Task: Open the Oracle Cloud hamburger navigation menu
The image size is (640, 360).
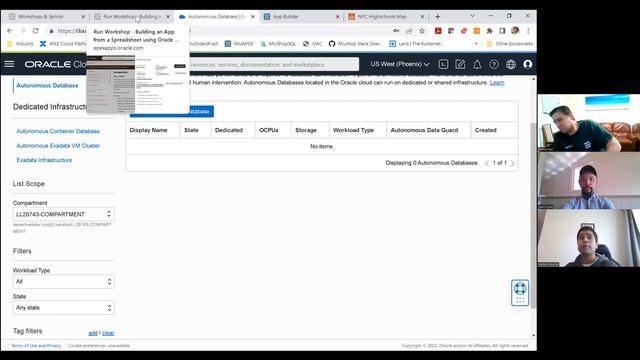Action: tap(9, 64)
